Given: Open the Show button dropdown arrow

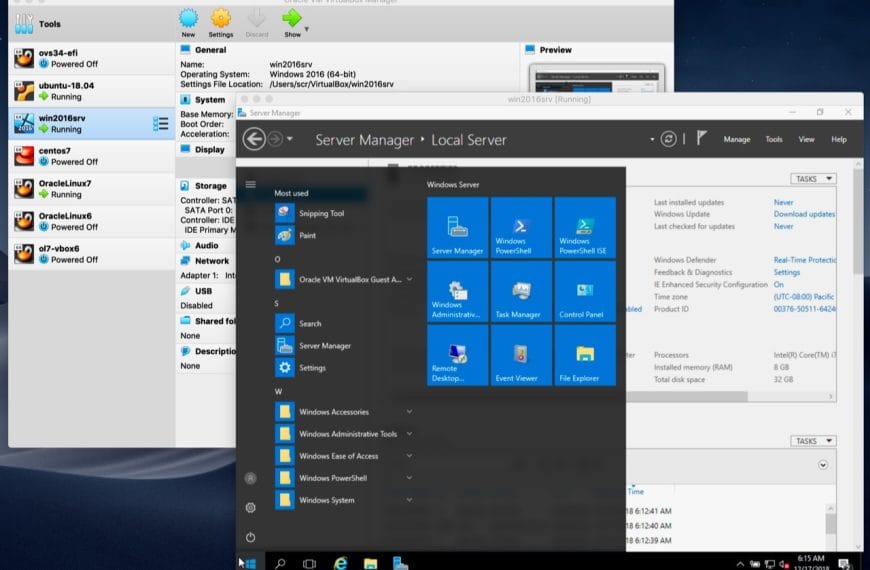Looking at the screenshot, I should (307, 29).
